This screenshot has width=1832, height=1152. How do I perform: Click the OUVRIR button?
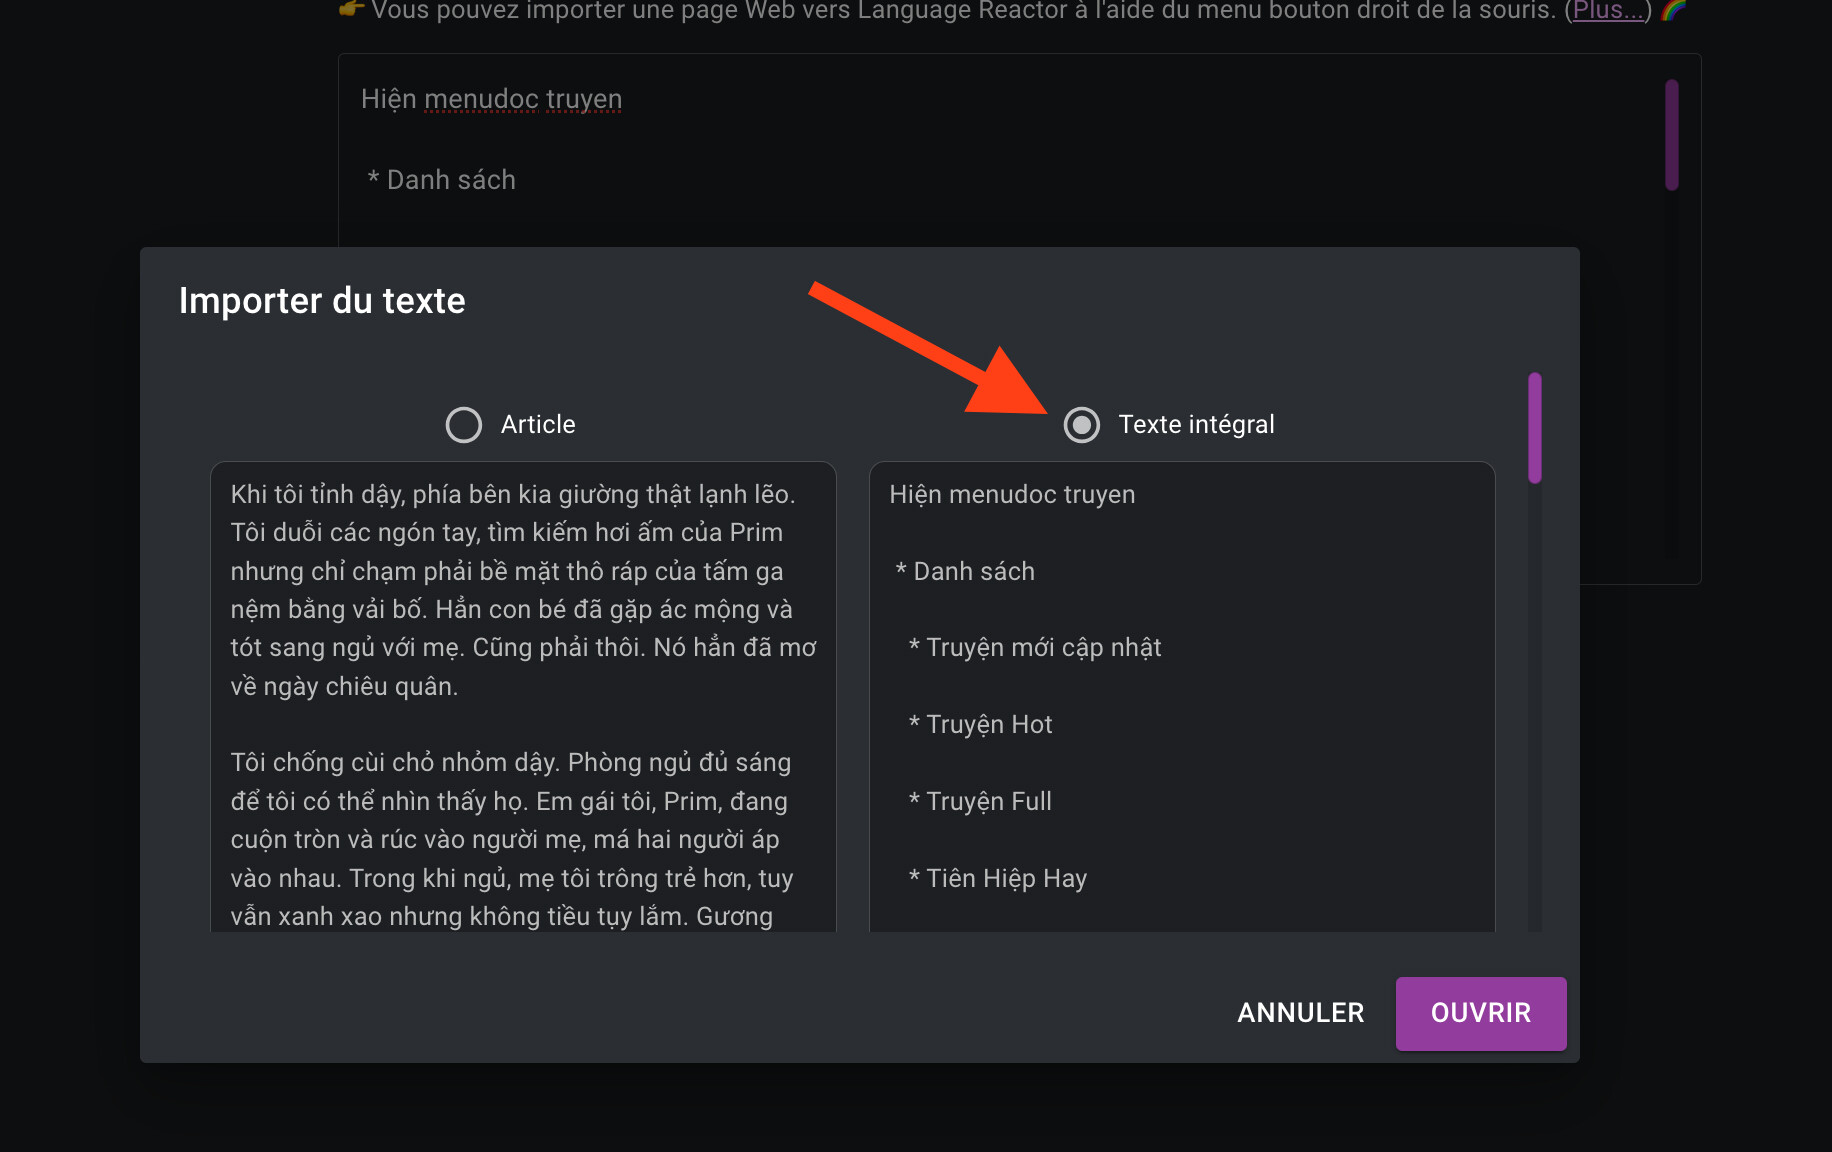[x=1481, y=1013]
